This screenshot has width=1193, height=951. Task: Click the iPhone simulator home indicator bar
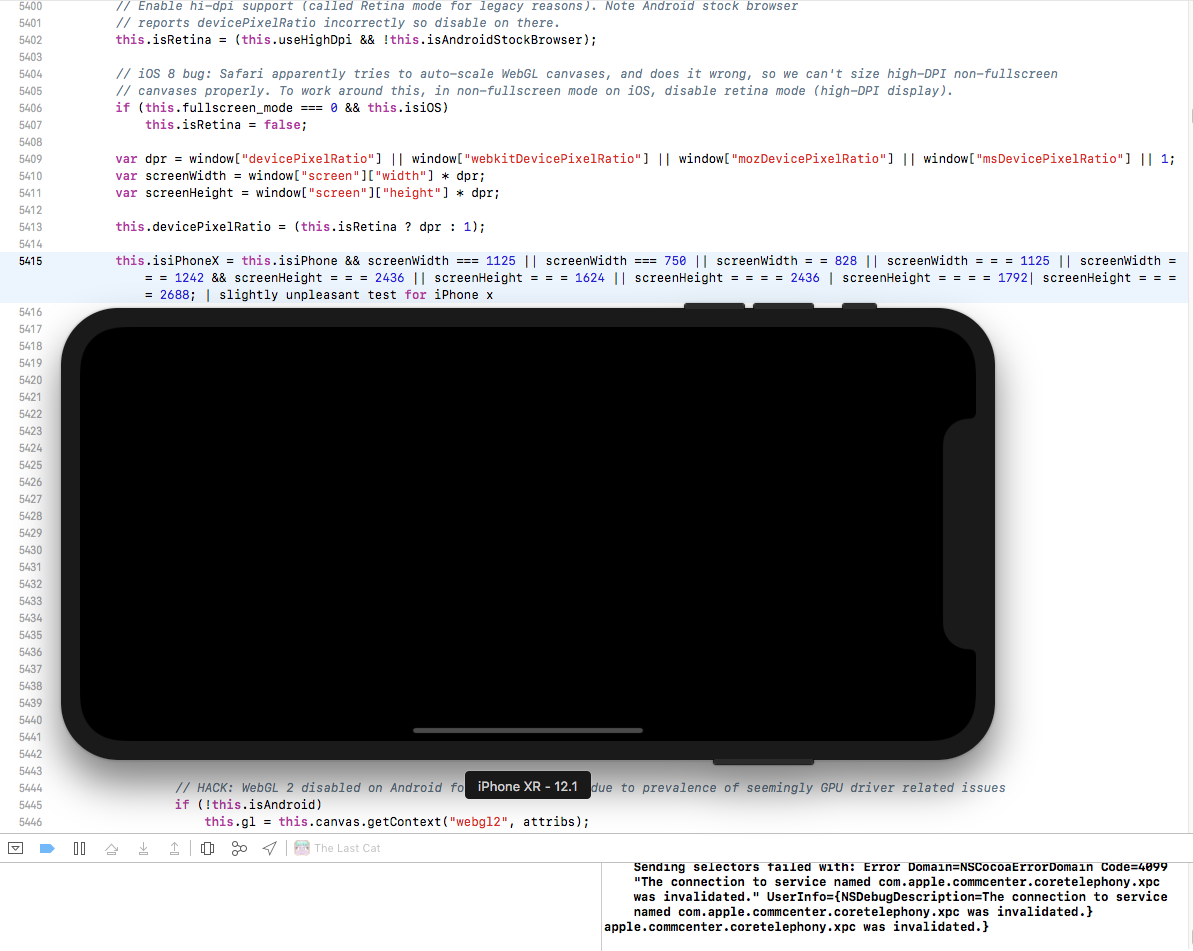pyautogui.click(x=528, y=730)
